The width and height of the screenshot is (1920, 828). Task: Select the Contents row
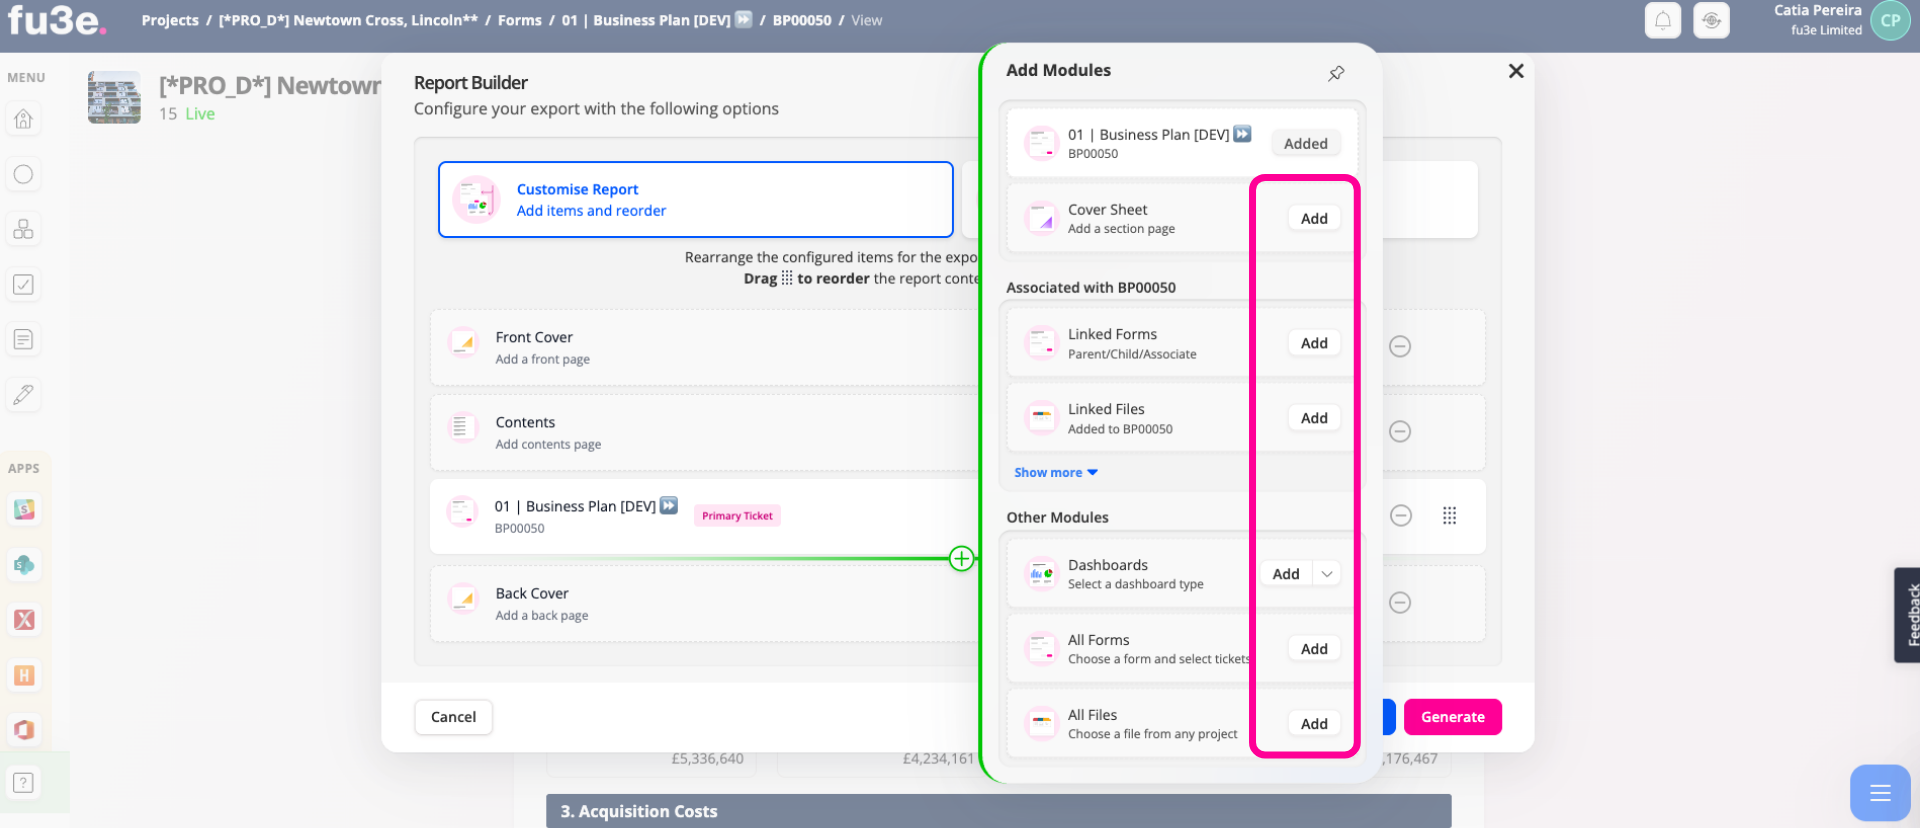click(x=705, y=432)
